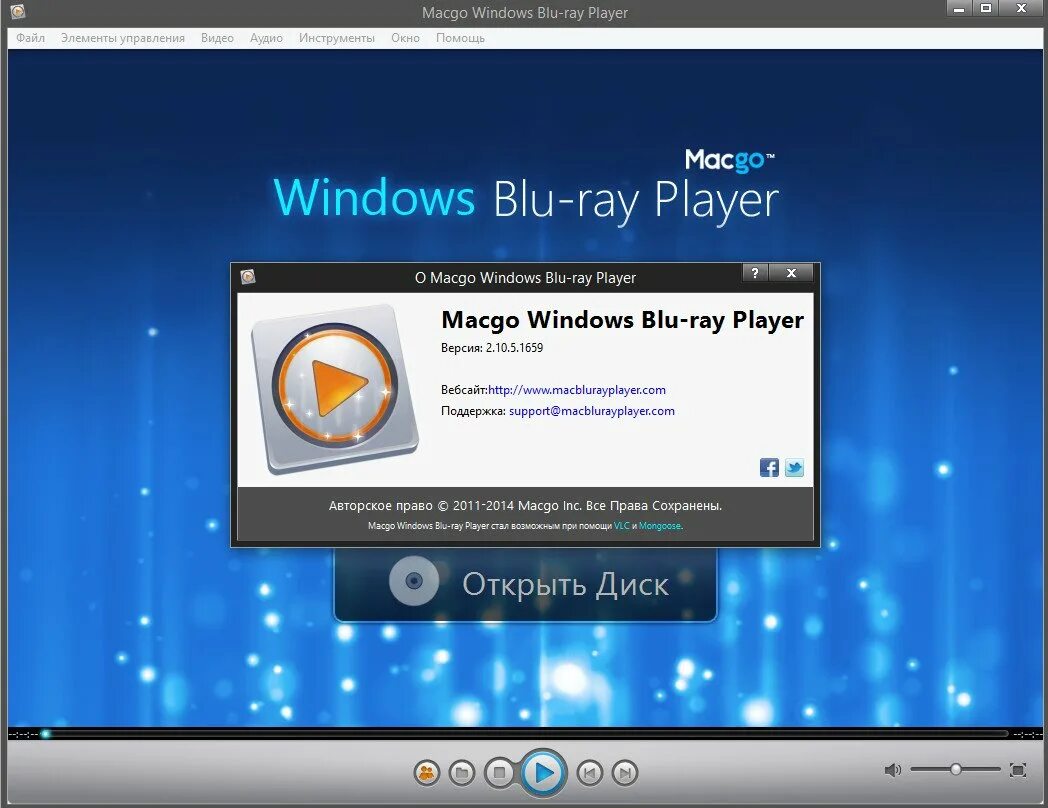The width and height of the screenshot is (1048, 808).
Task: Click the playback seek bar
Action: [x=525, y=734]
